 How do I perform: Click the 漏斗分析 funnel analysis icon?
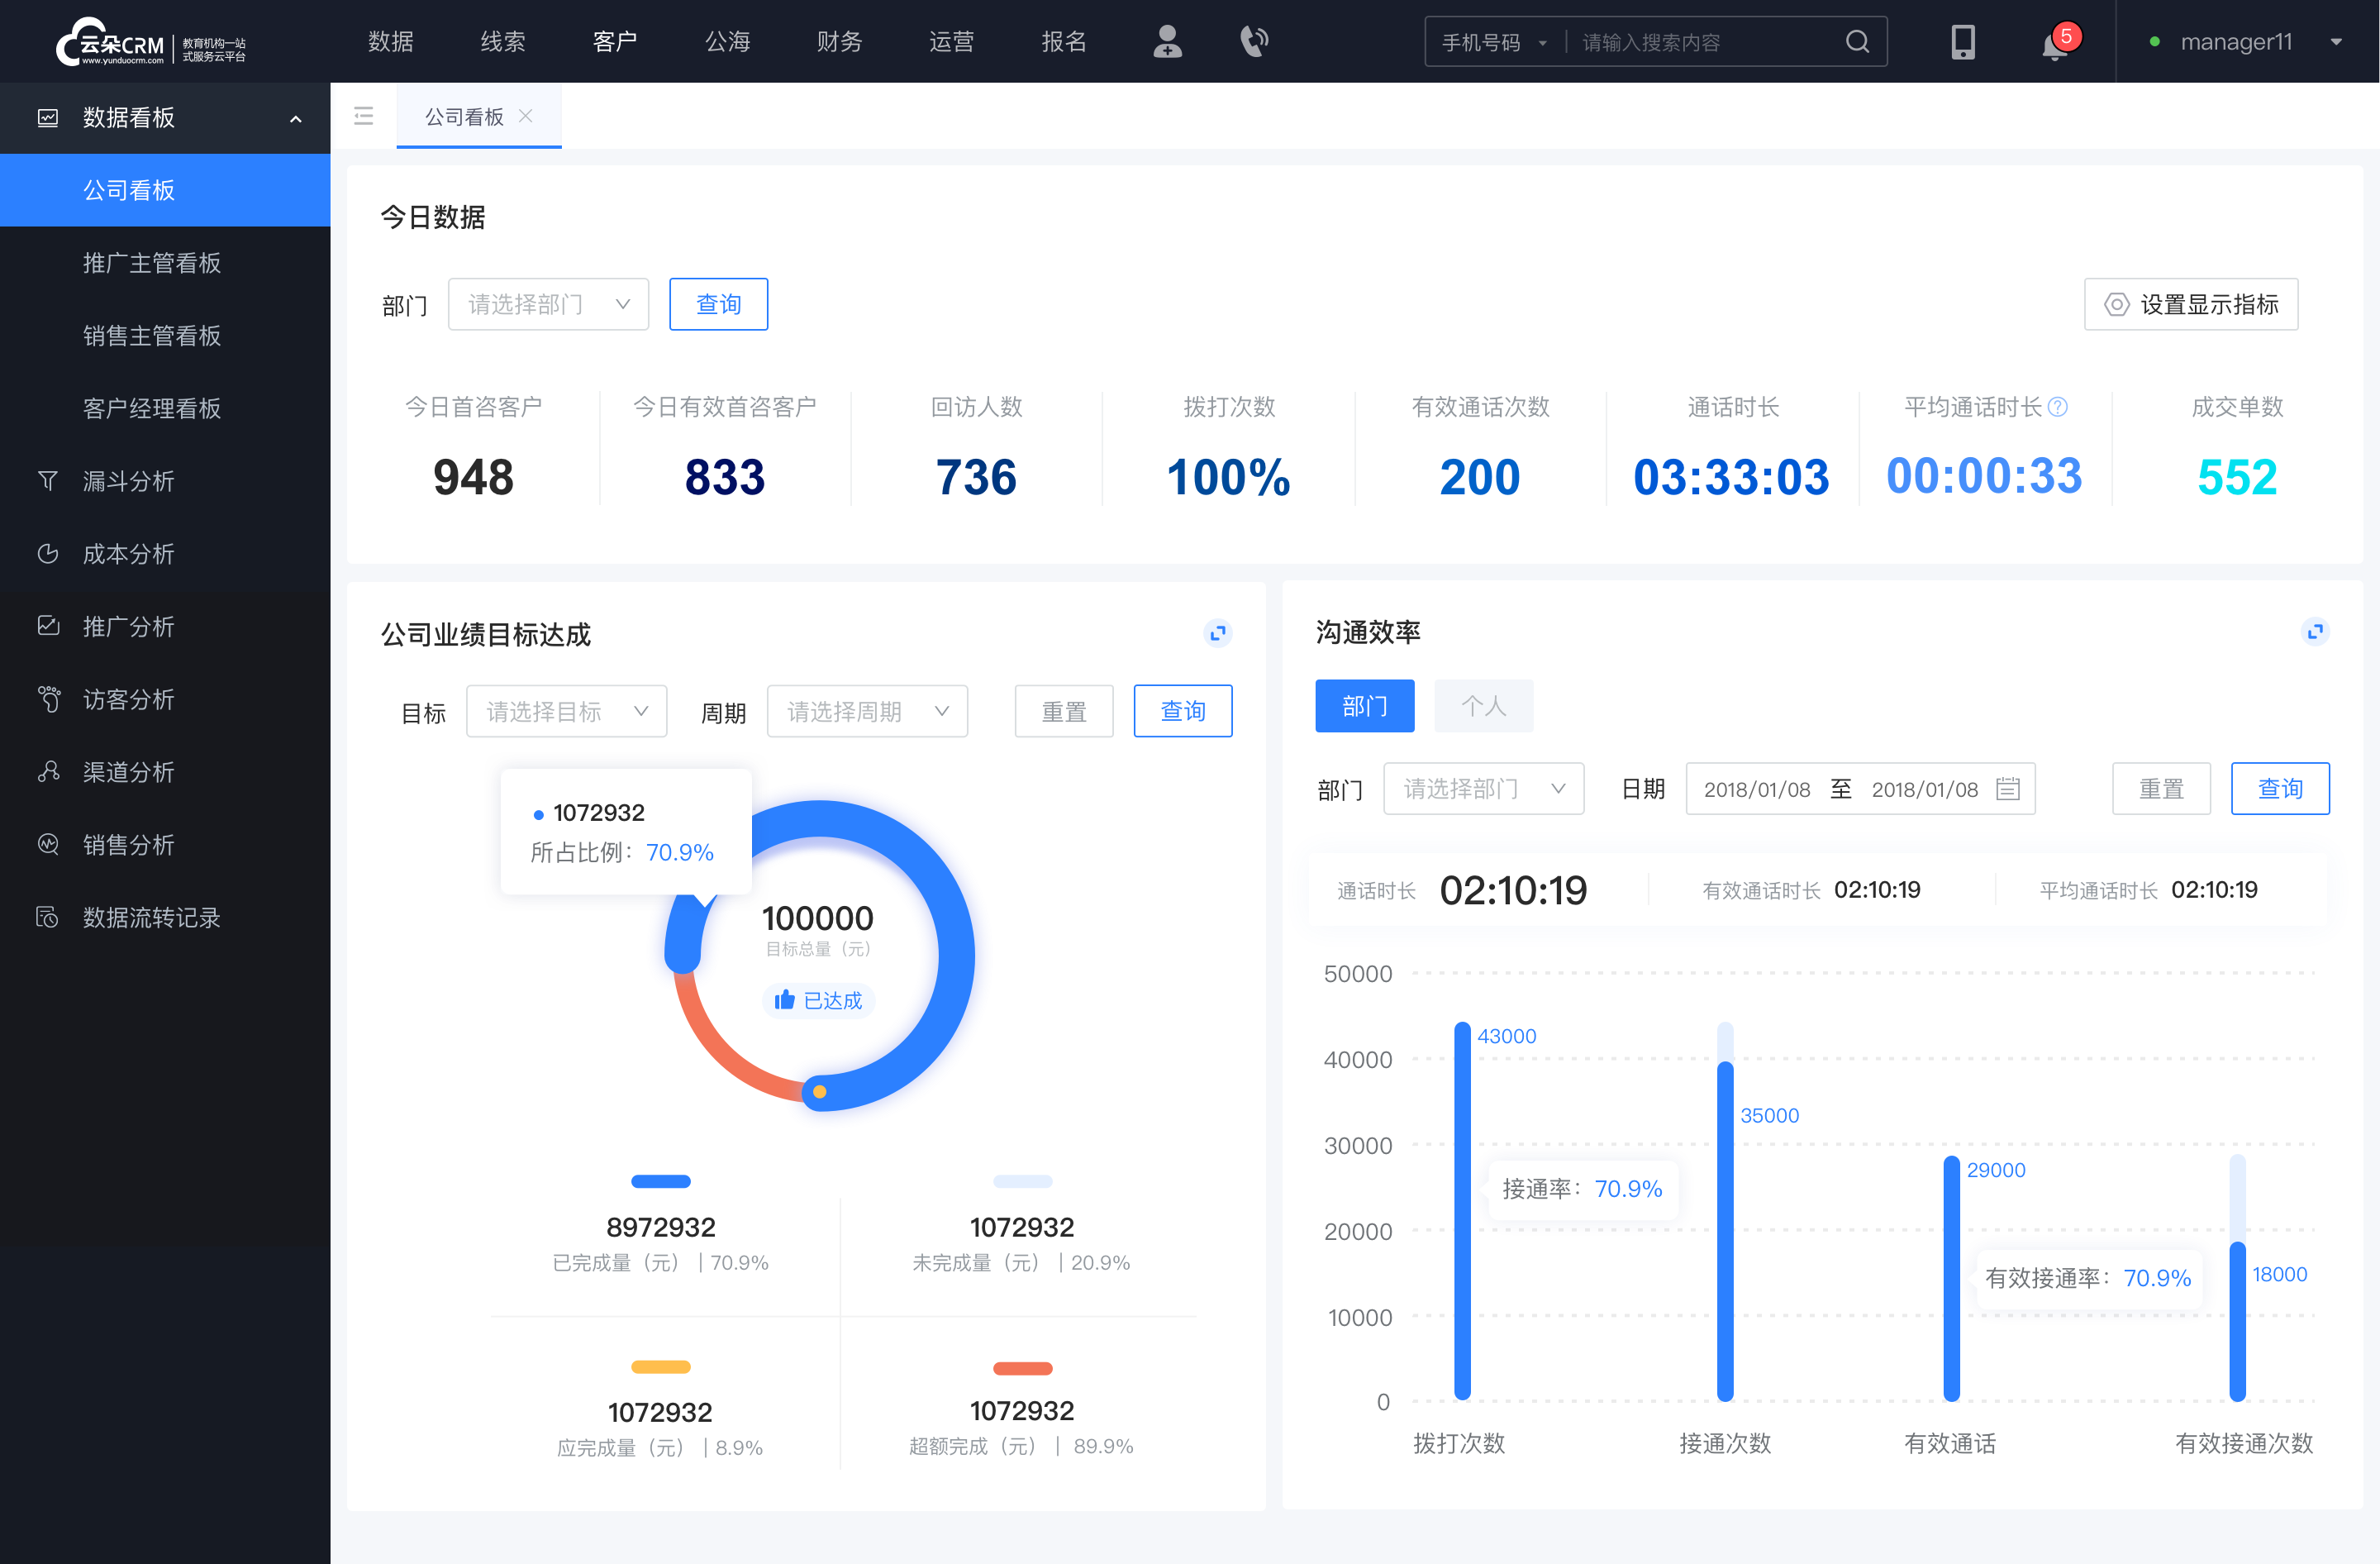45,479
